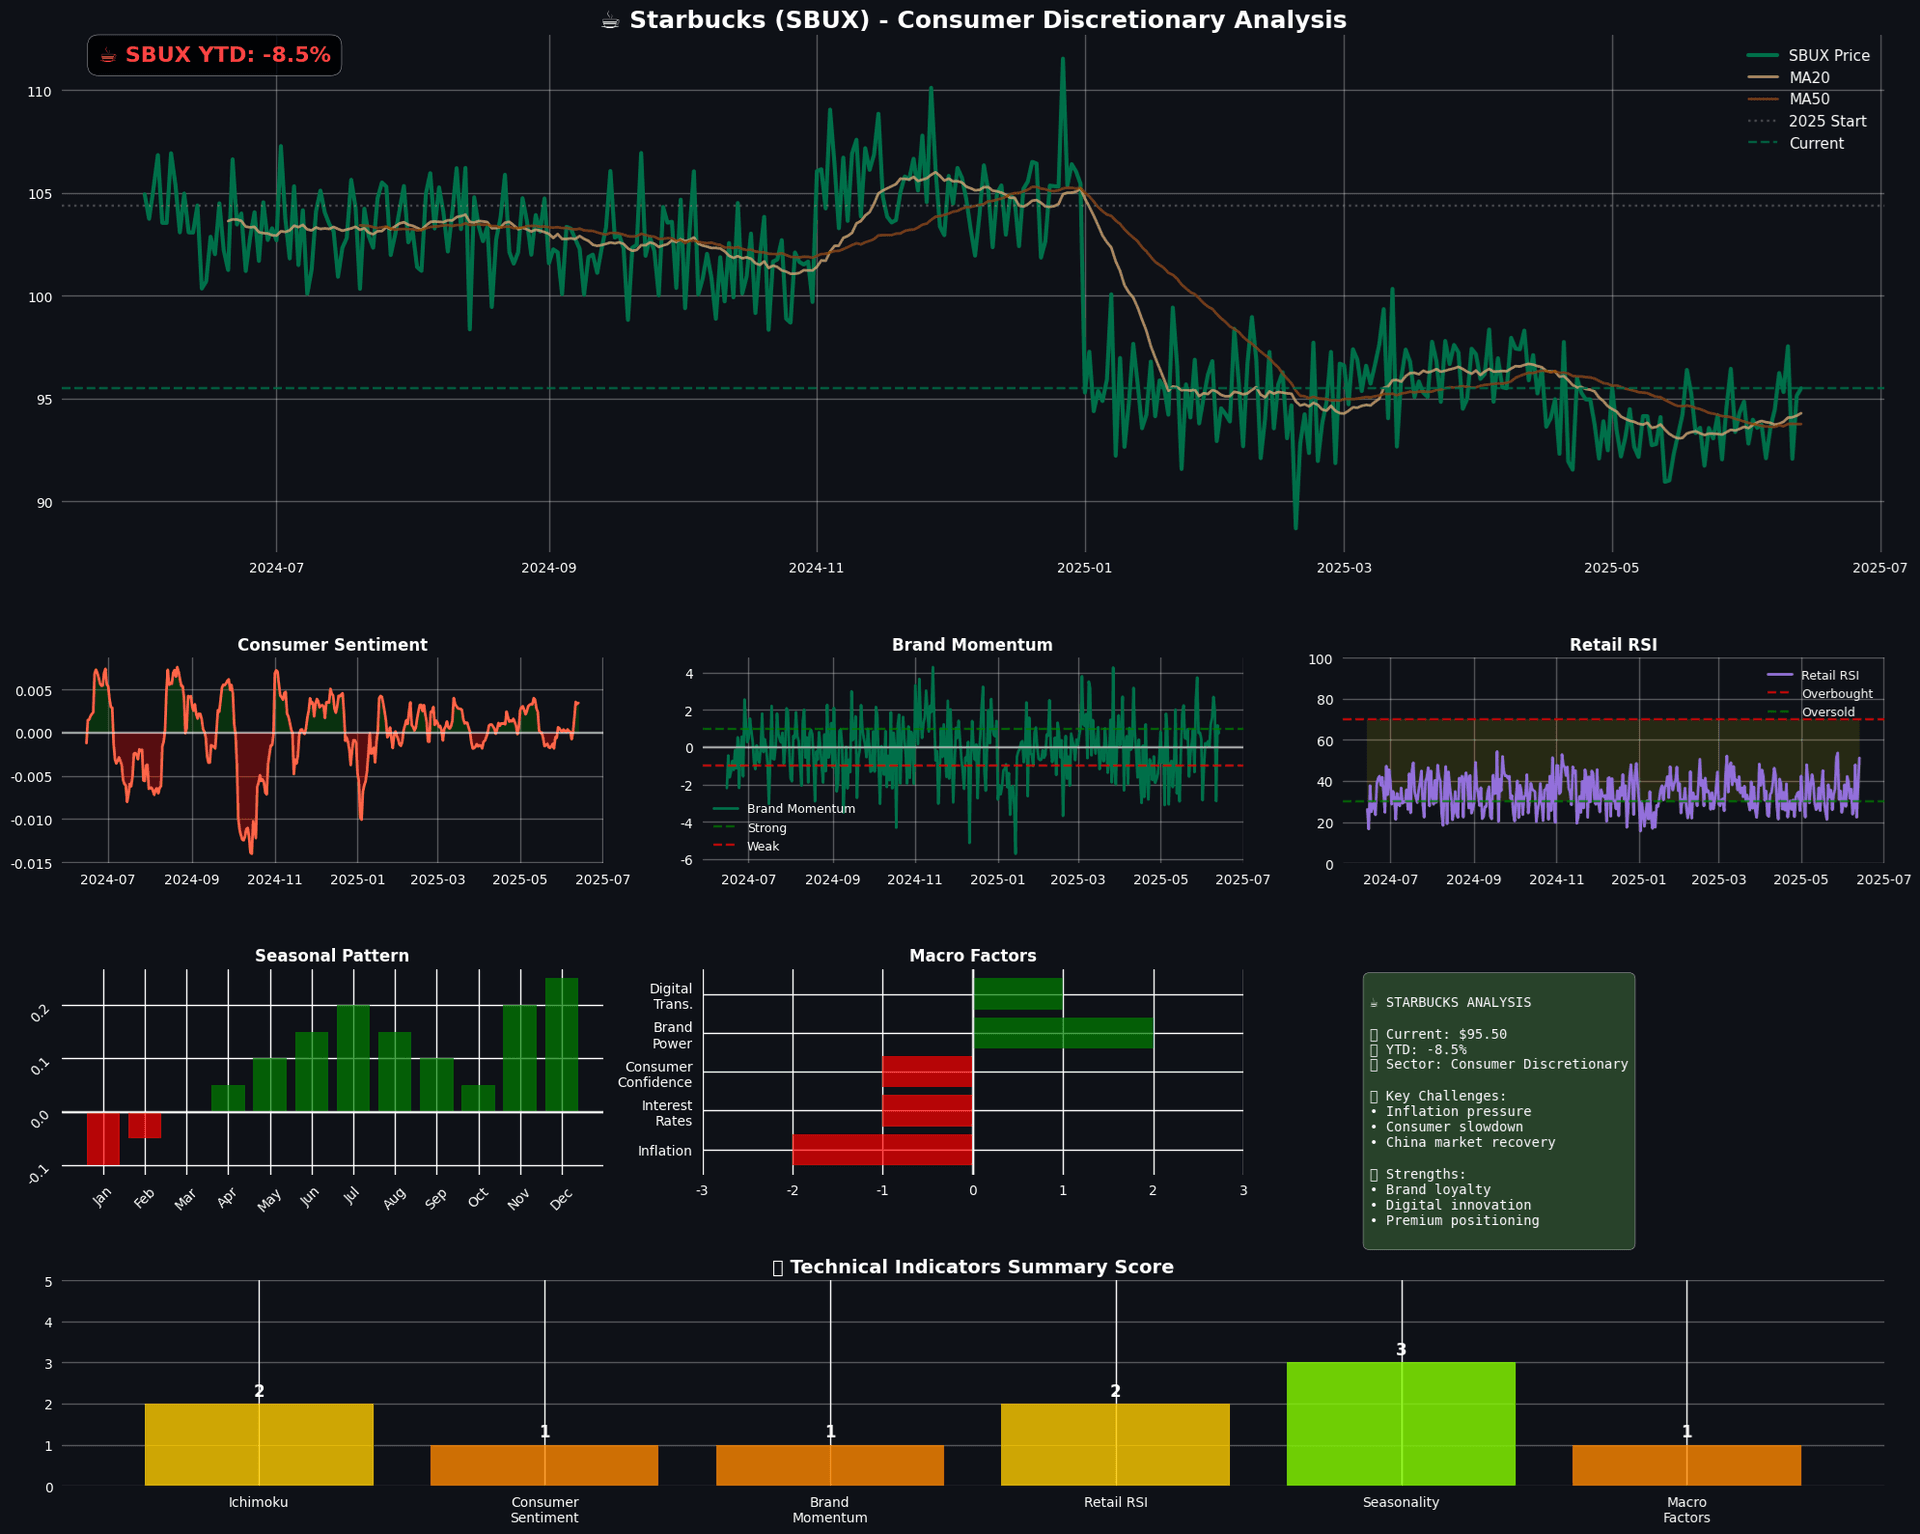Click the December bar in Seasonal Pattern
Viewport: 1920px width, 1534px height.
[x=562, y=1045]
